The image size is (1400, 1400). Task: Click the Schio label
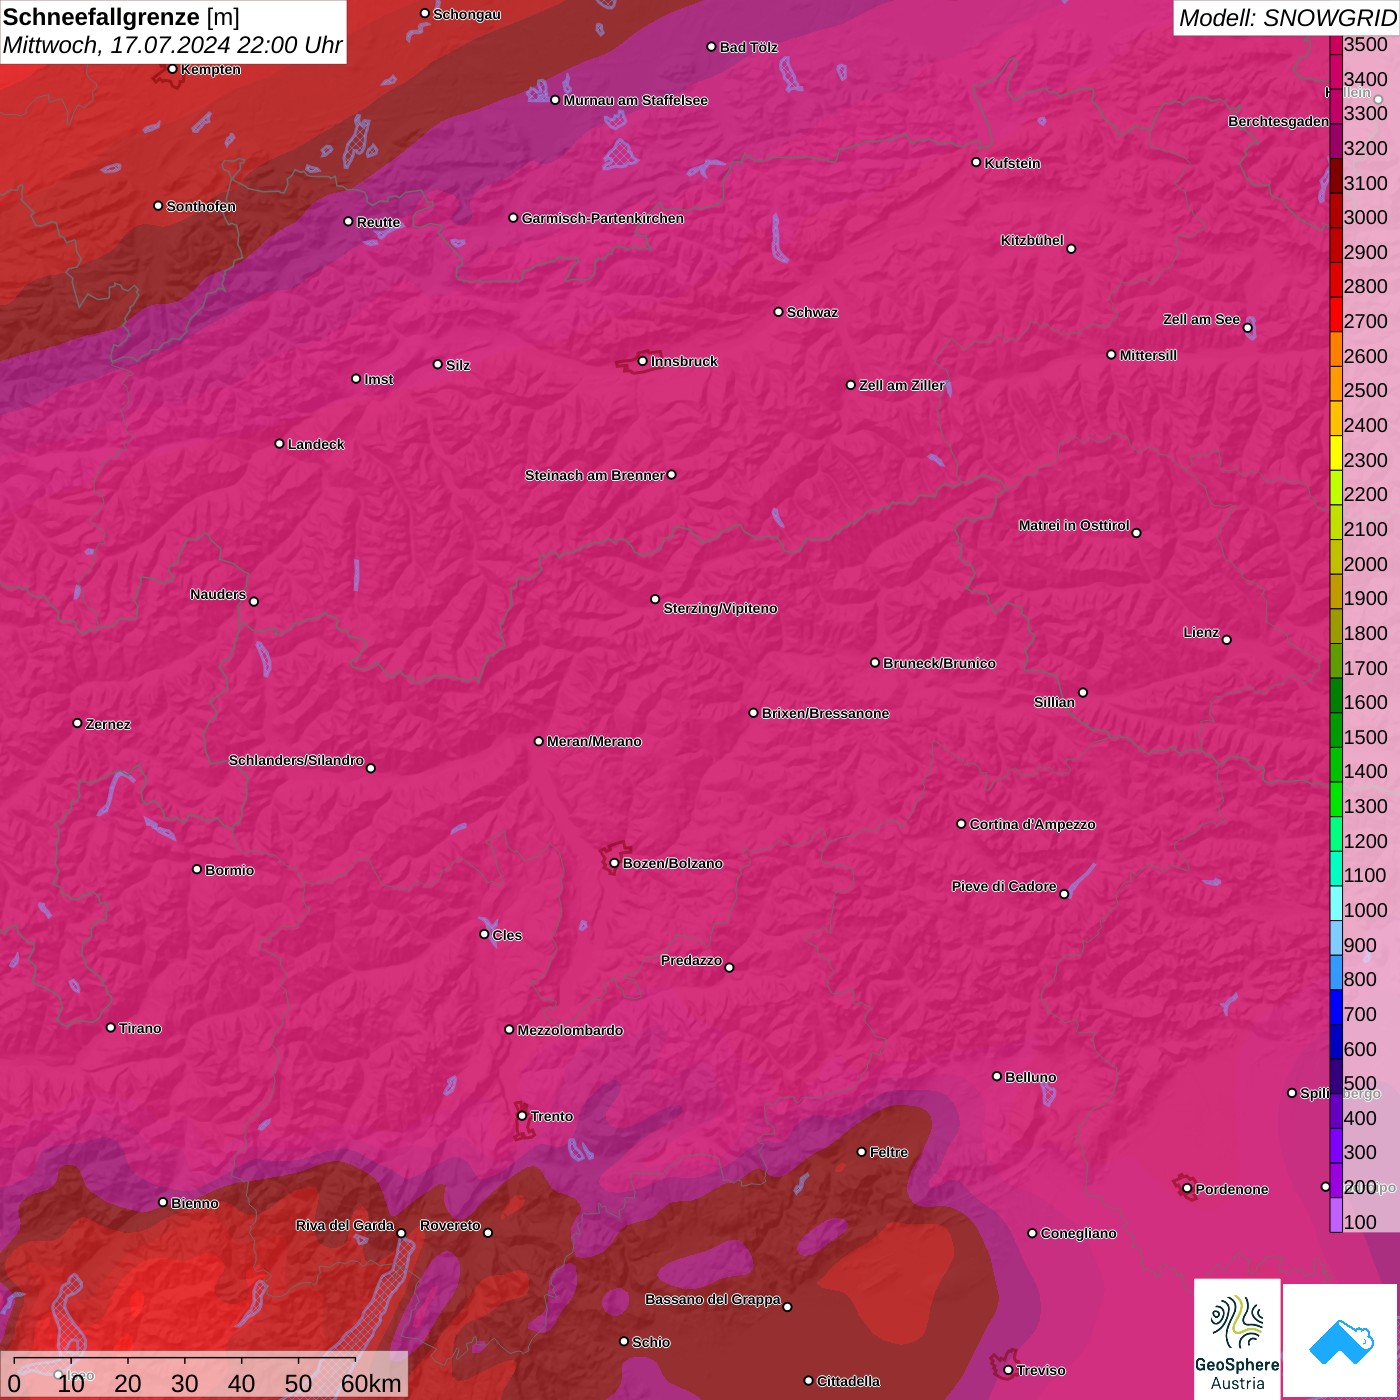tap(651, 1342)
